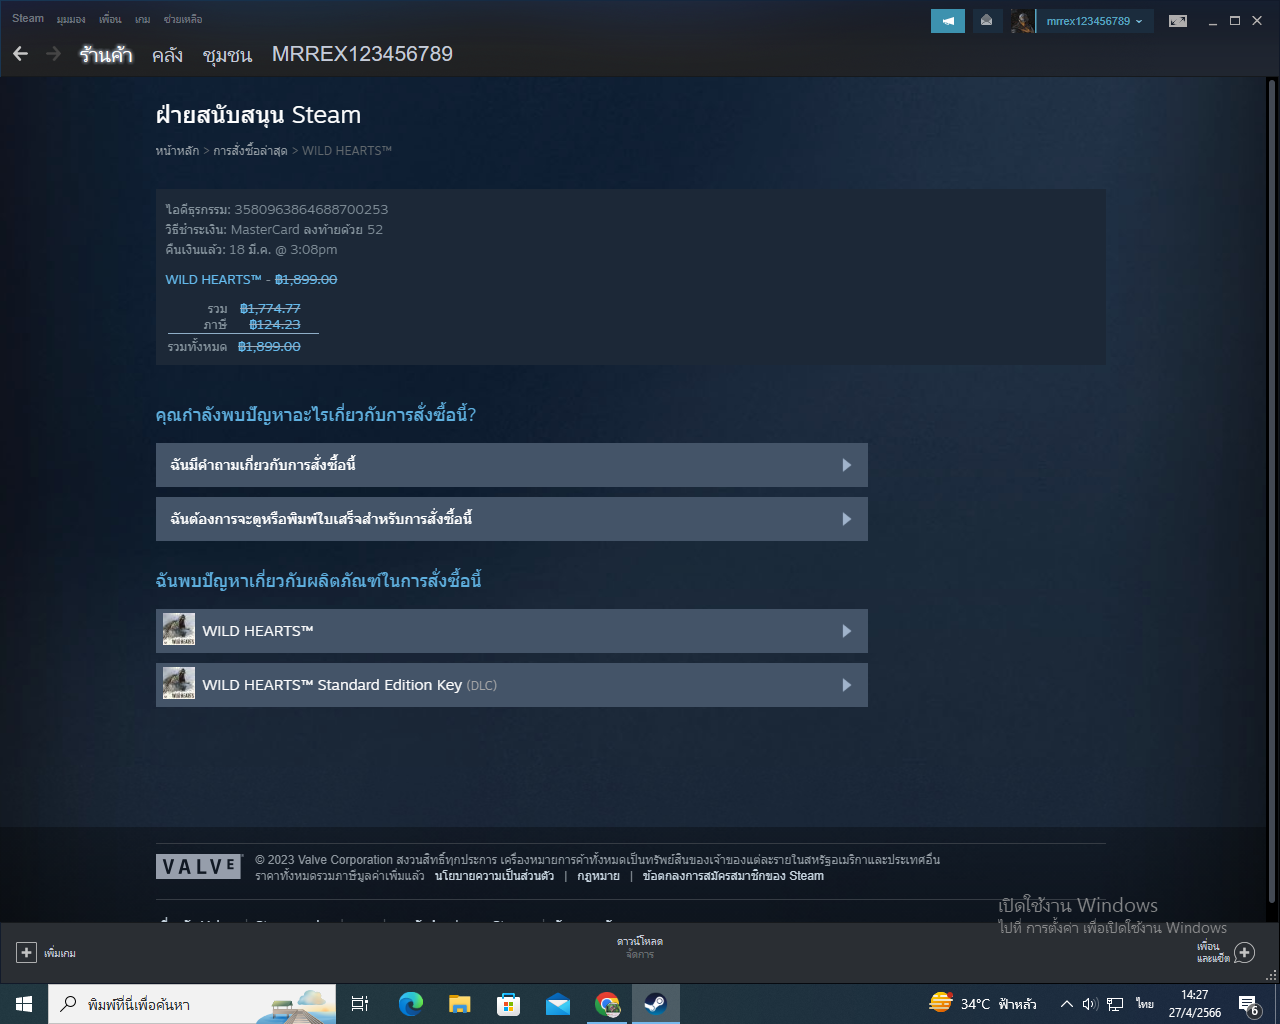Open the Mail app from the taskbar

[558, 1004]
